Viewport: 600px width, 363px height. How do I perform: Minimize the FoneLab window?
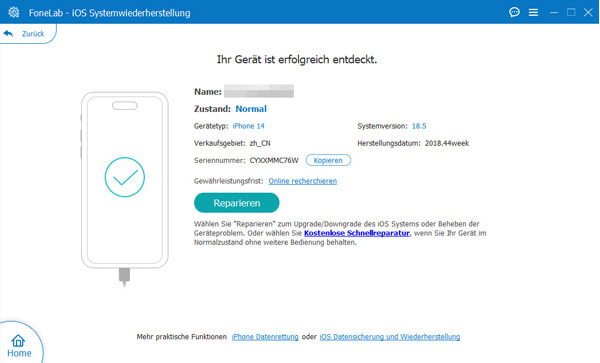tap(554, 13)
